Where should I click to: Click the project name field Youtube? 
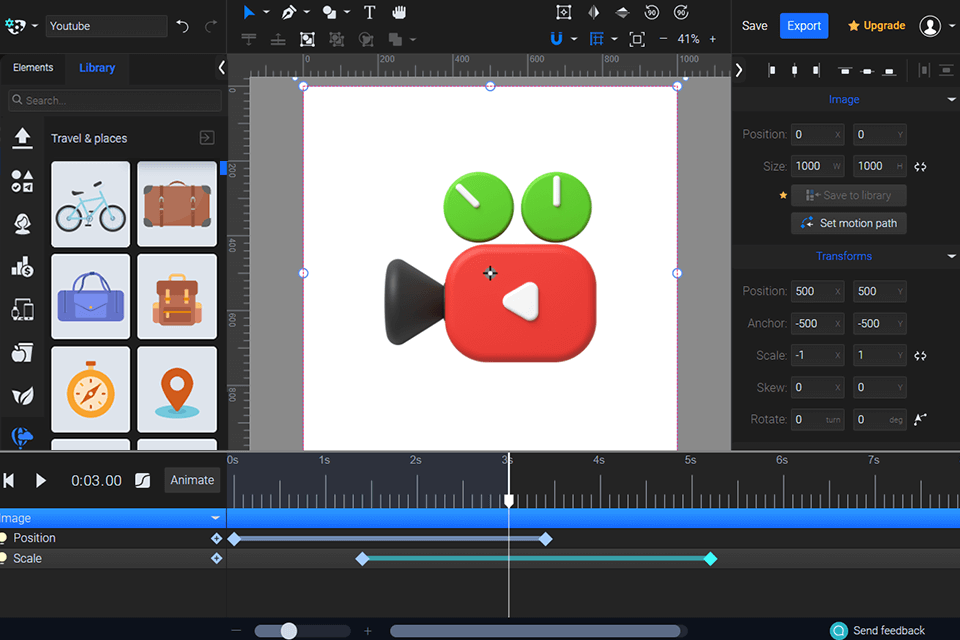107,26
